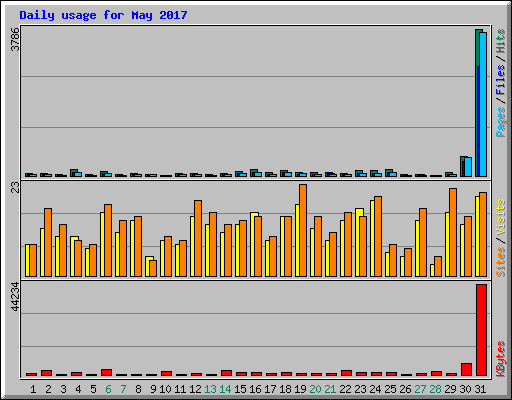512x400 pixels.
Task: Click day label 22 on the x-axis
Action: [345, 389]
